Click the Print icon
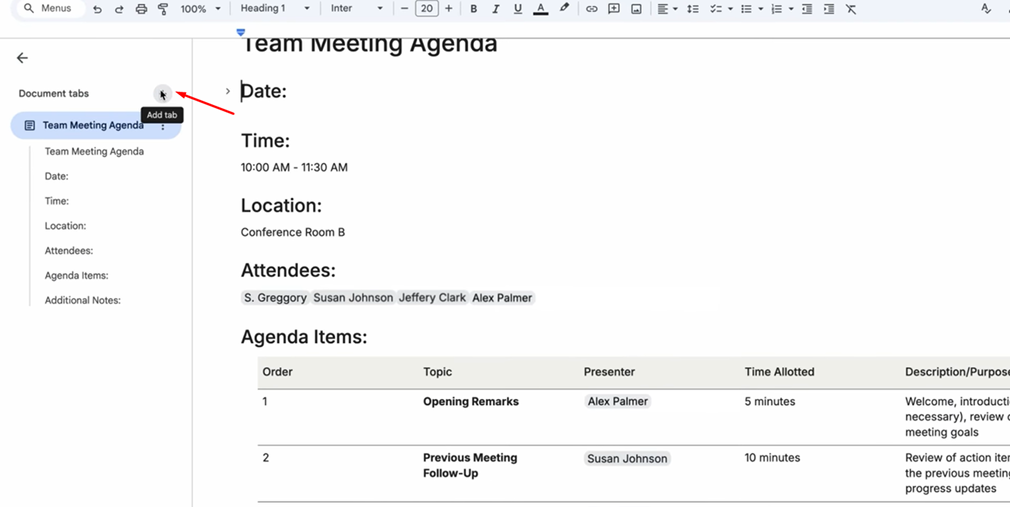The height and width of the screenshot is (507, 1010). [x=141, y=9]
